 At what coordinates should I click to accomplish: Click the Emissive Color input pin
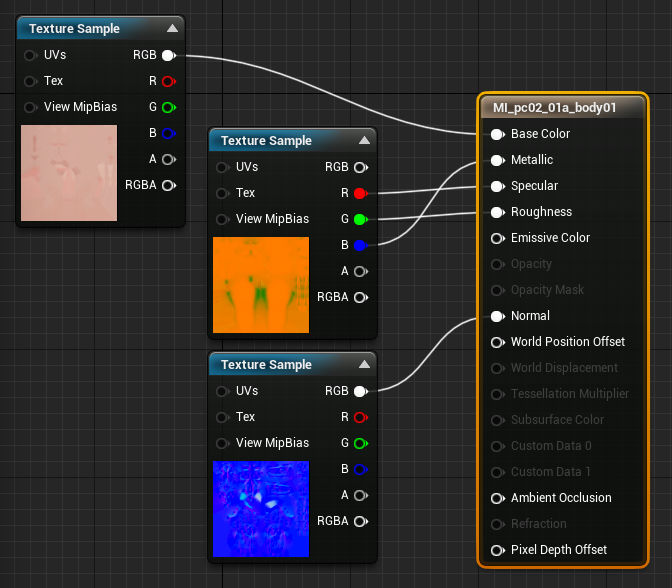tap(498, 238)
